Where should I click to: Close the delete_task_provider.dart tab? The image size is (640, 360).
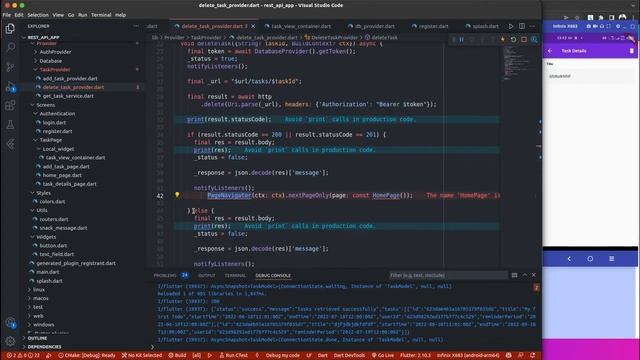pos(253,26)
